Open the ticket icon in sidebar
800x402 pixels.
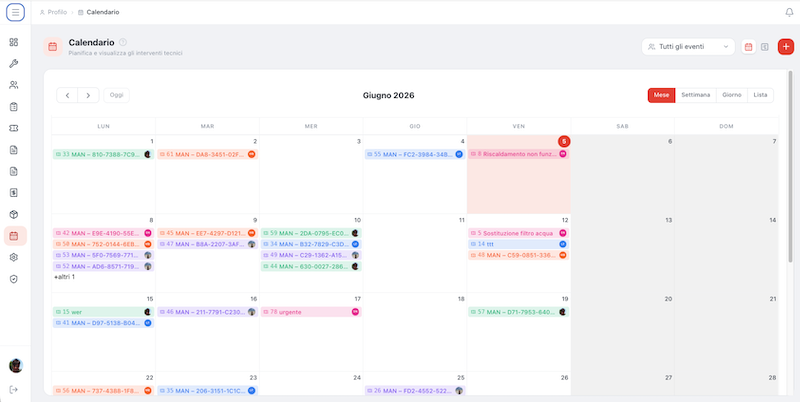click(14, 129)
